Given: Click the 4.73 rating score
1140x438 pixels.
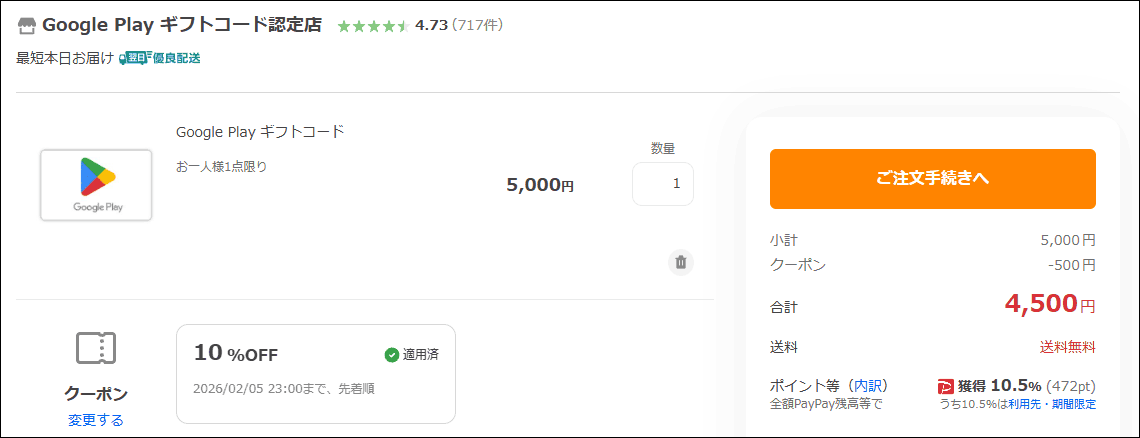Looking at the screenshot, I should (x=431, y=25).
